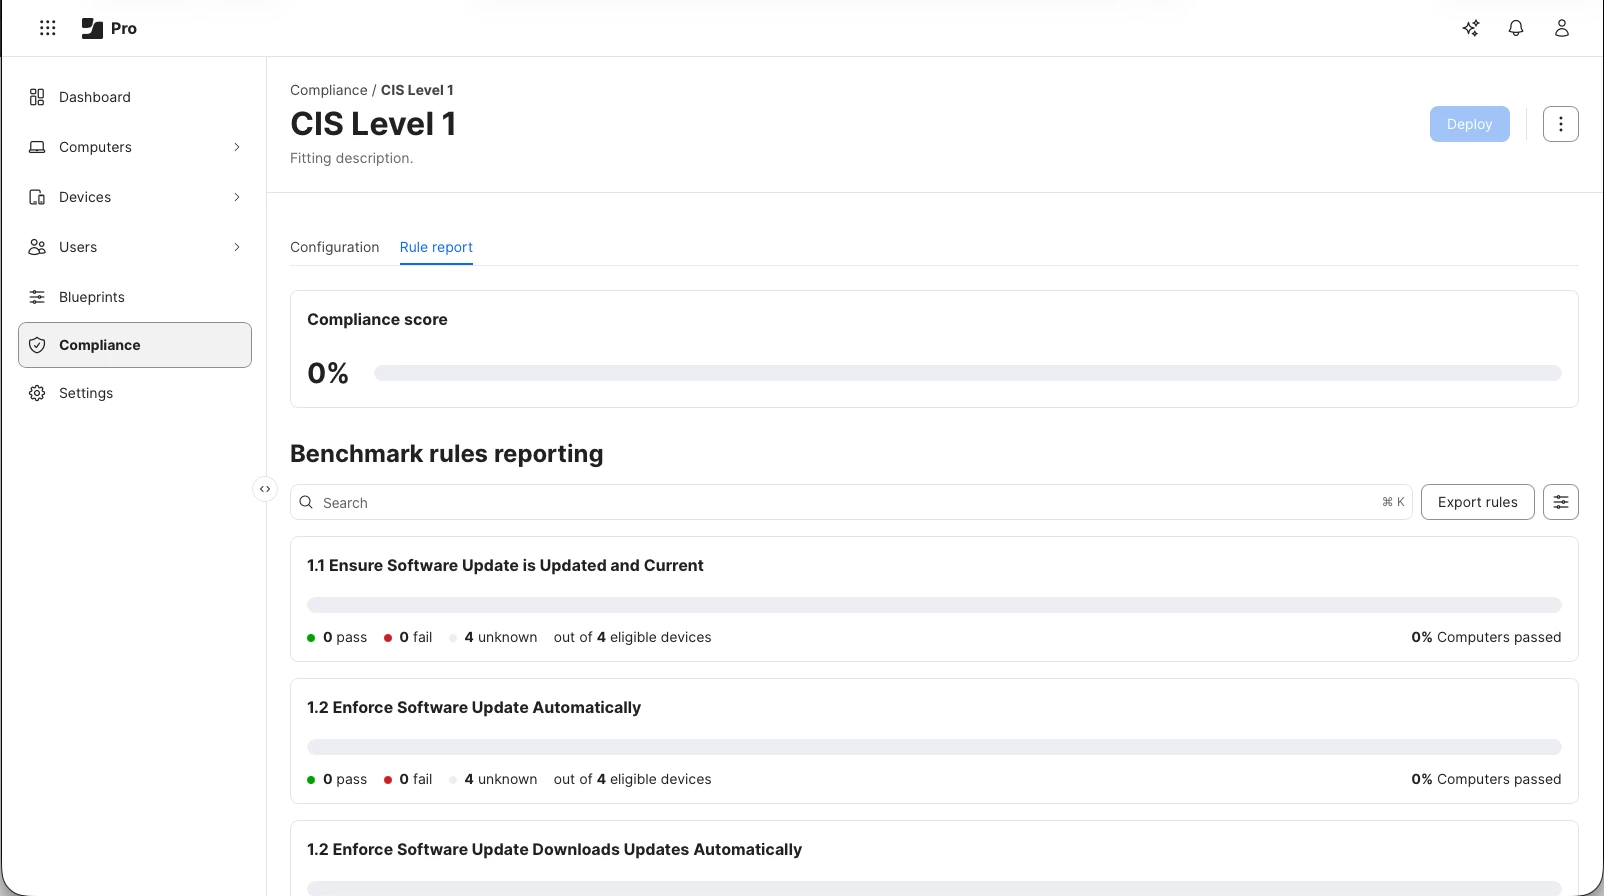
Task: Open the apps grid launcher icon
Action: click(47, 28)
